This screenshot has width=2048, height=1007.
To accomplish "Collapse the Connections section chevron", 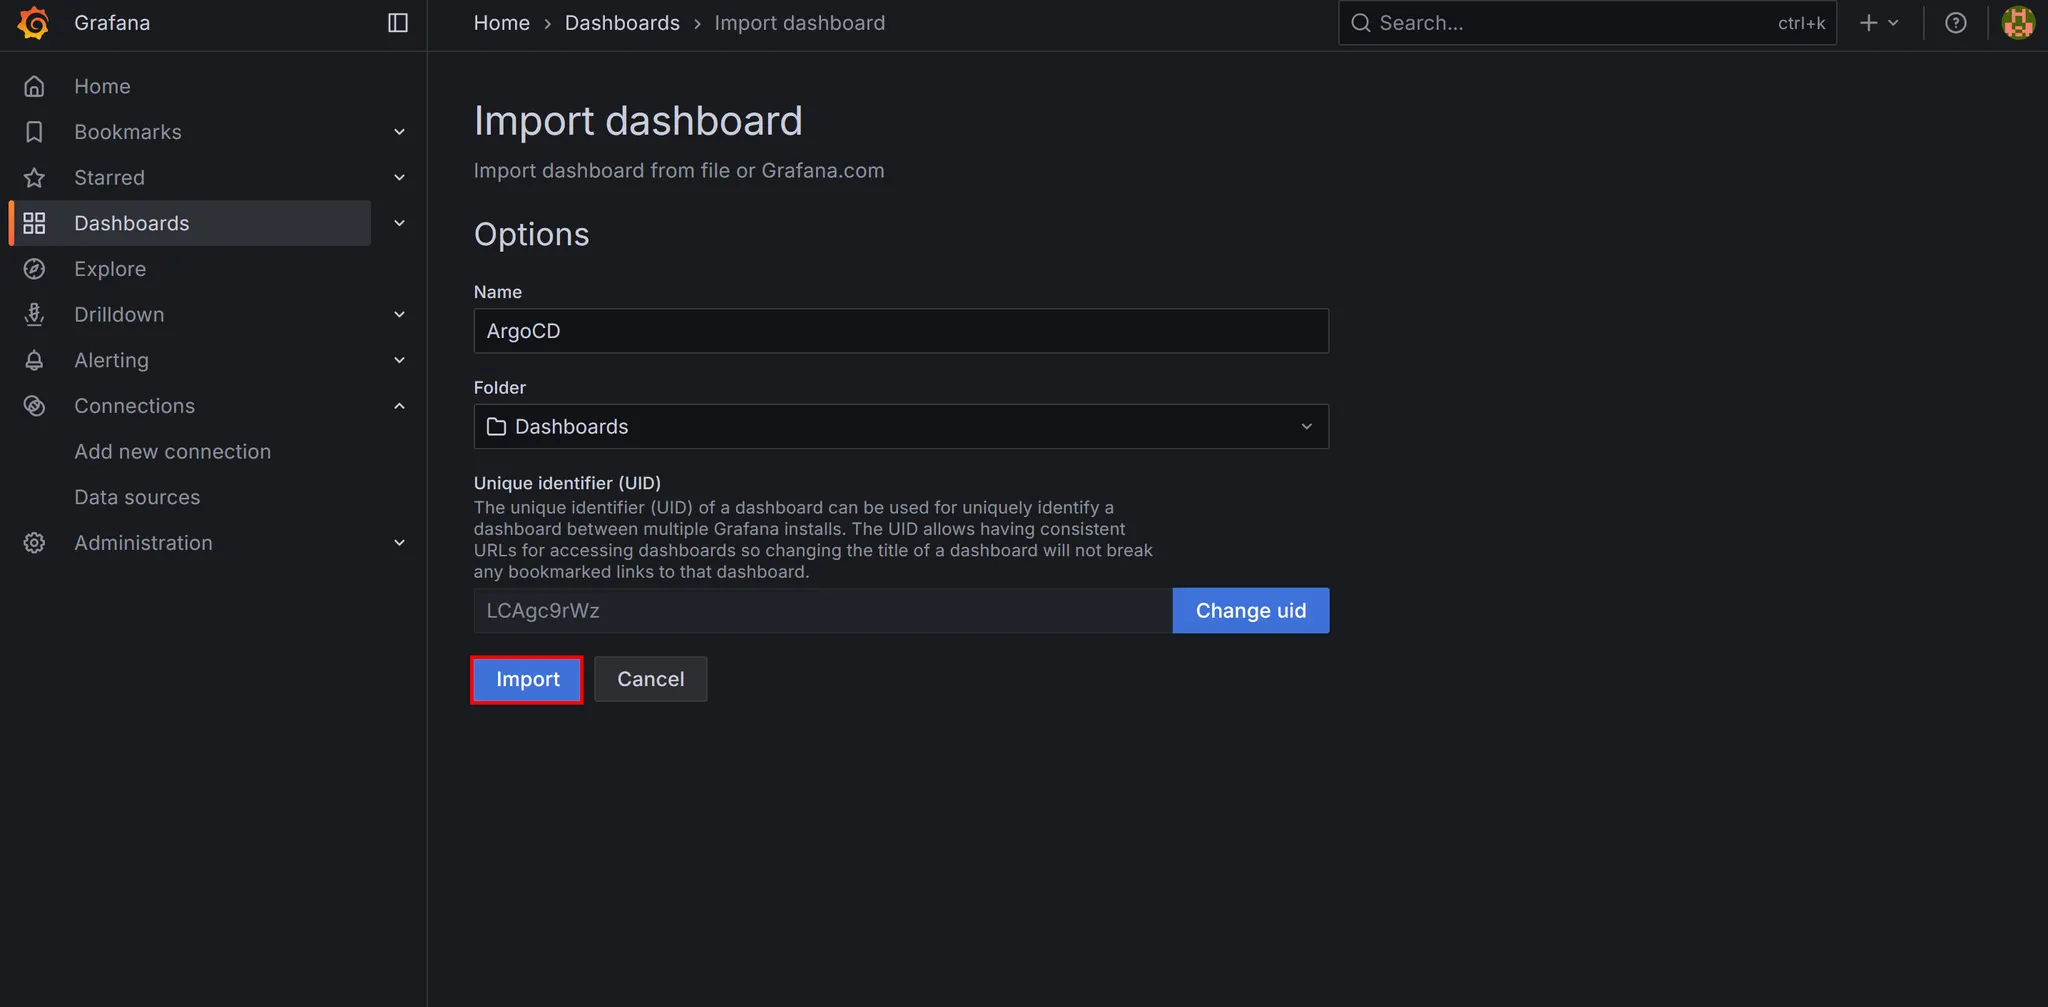I will (x=399, y=406).
